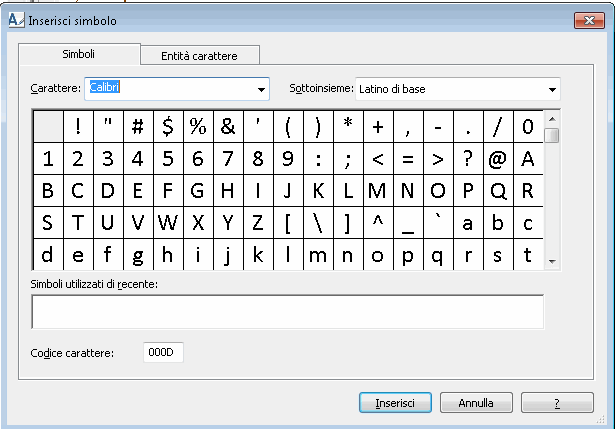
Task: Switch to the Simboli tab
Action: tap(79, 54)
